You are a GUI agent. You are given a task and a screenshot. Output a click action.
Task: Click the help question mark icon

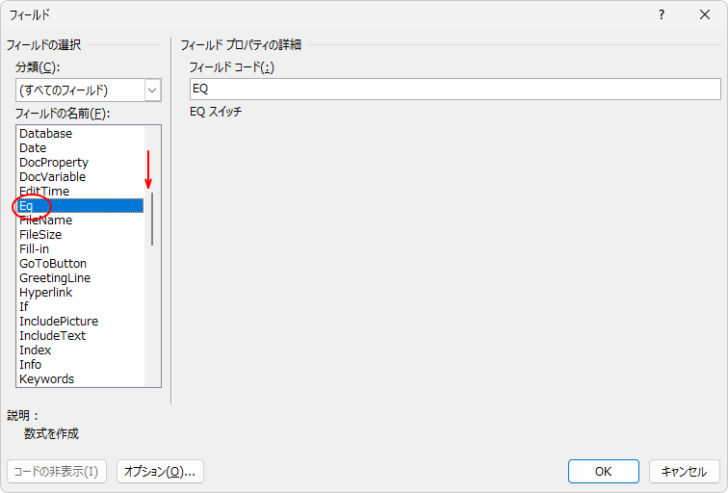pyautogui.click(x=662, y=15)
